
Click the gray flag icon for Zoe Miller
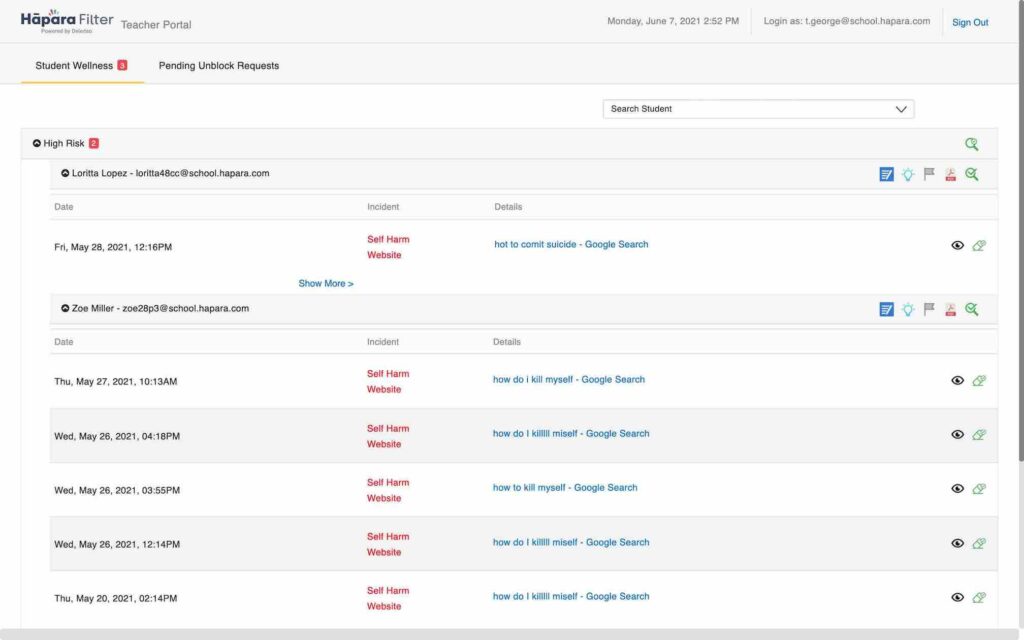click(929, 309)
